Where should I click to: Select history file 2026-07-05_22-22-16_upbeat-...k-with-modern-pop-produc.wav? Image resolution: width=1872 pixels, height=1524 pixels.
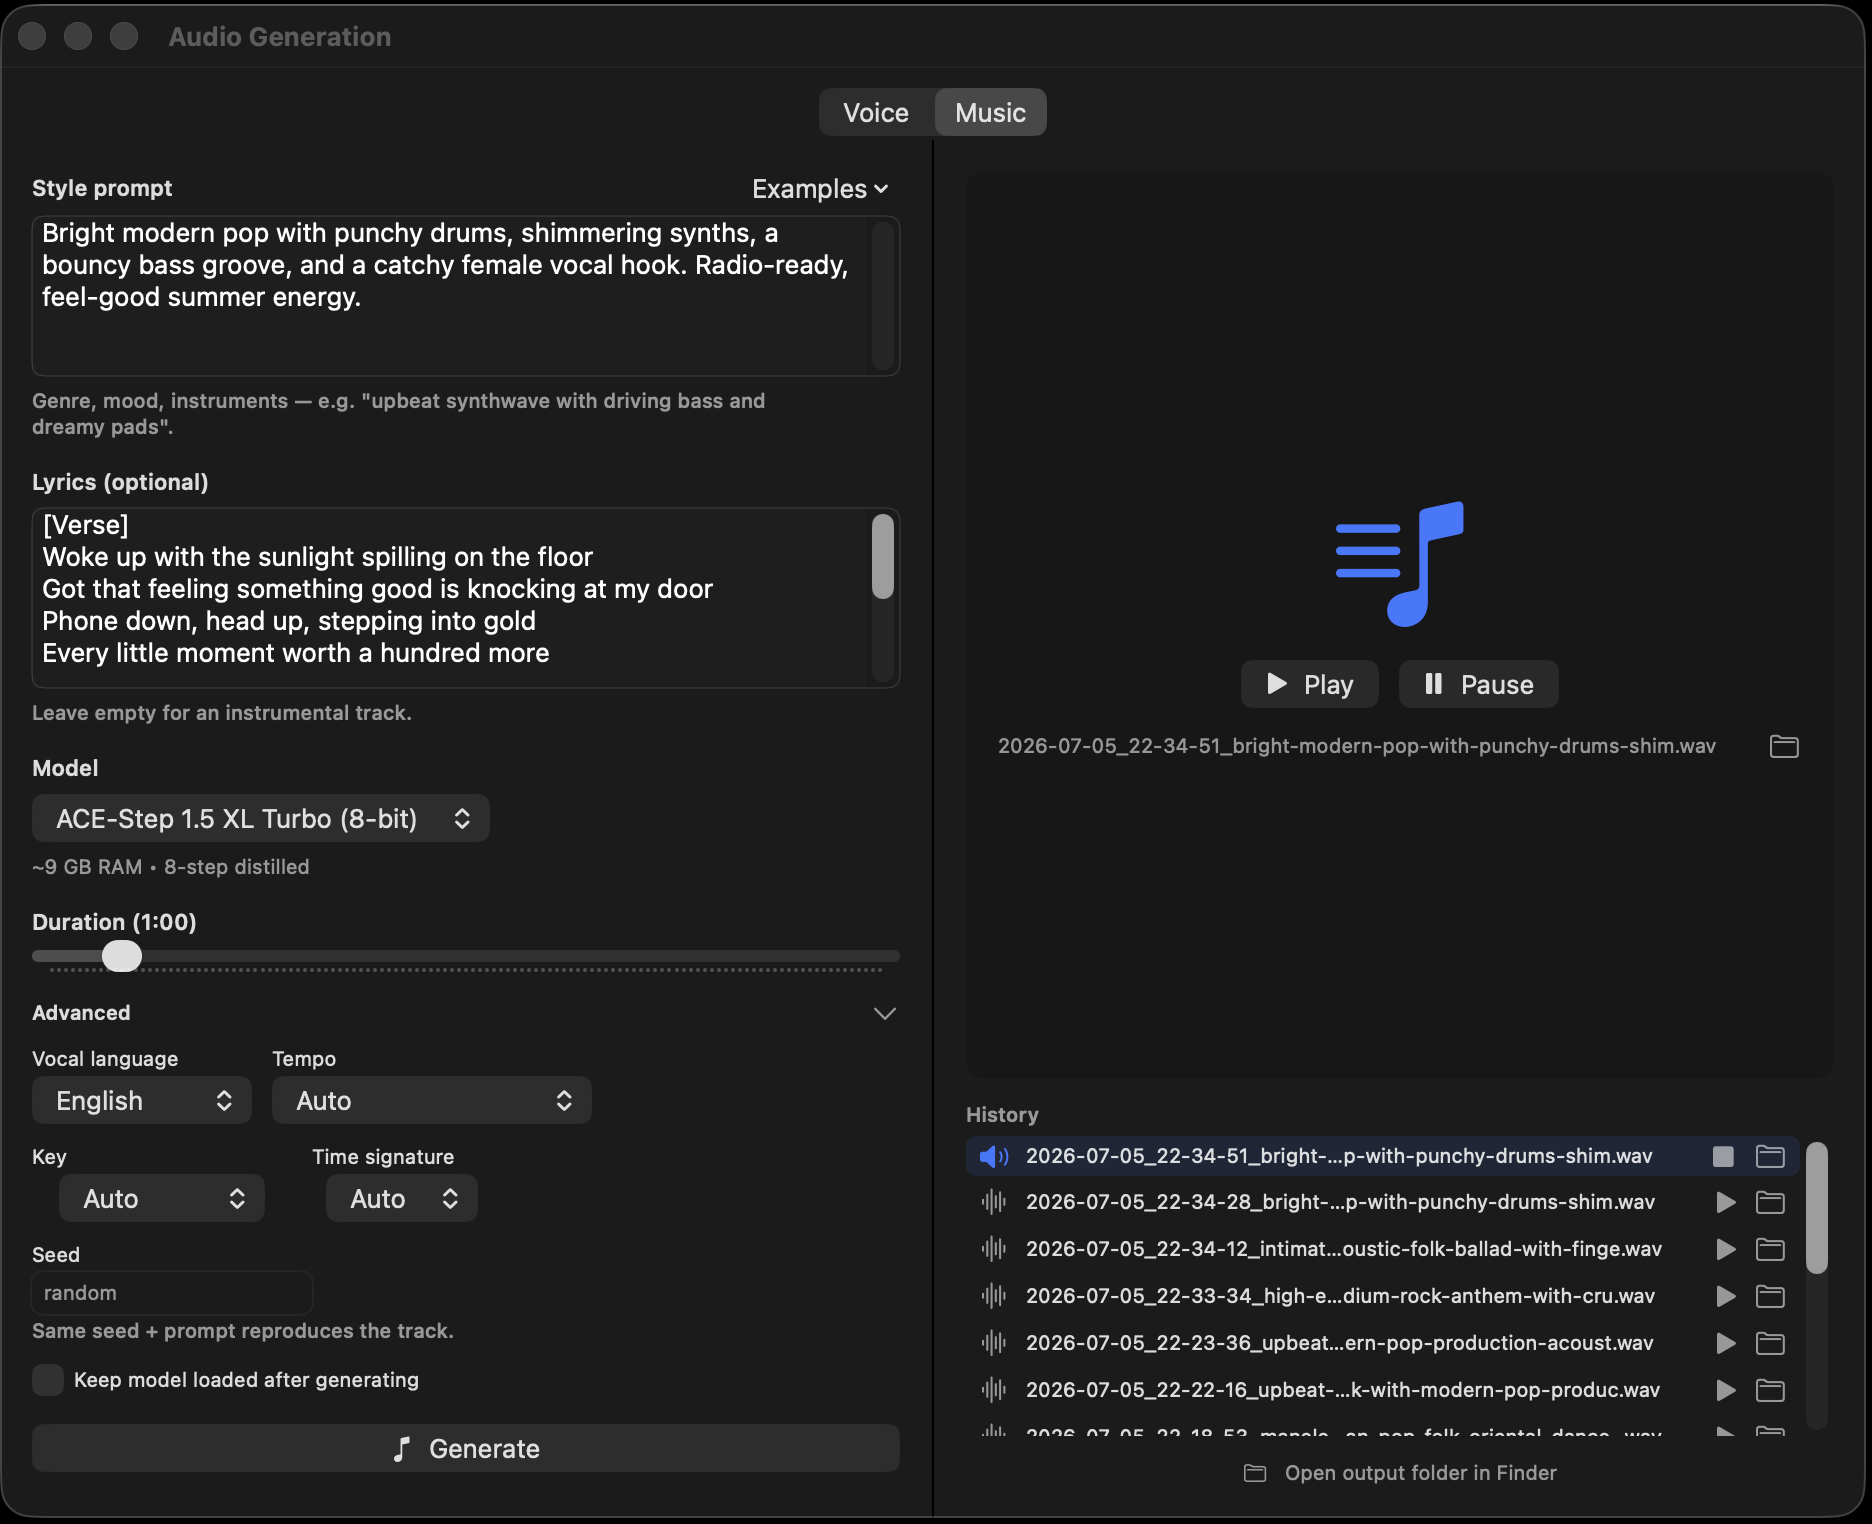[1343, 1390]
